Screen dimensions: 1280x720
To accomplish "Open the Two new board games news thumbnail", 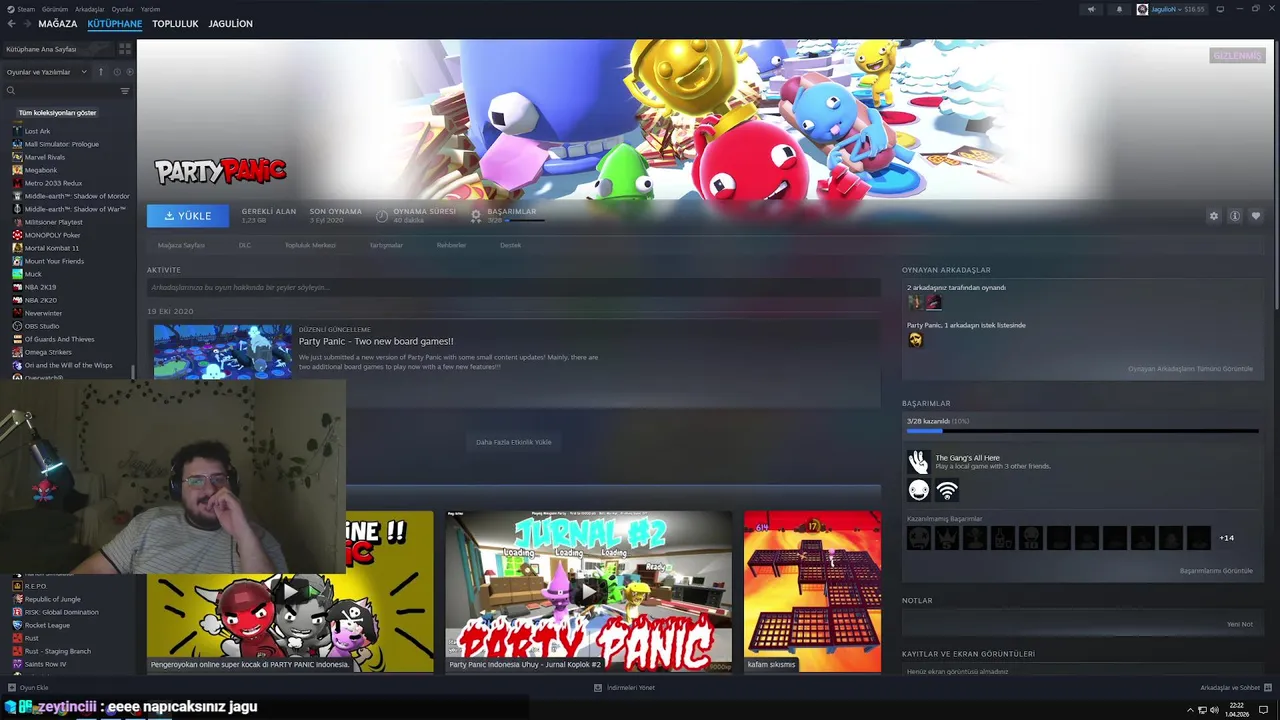I will point(222,351).
